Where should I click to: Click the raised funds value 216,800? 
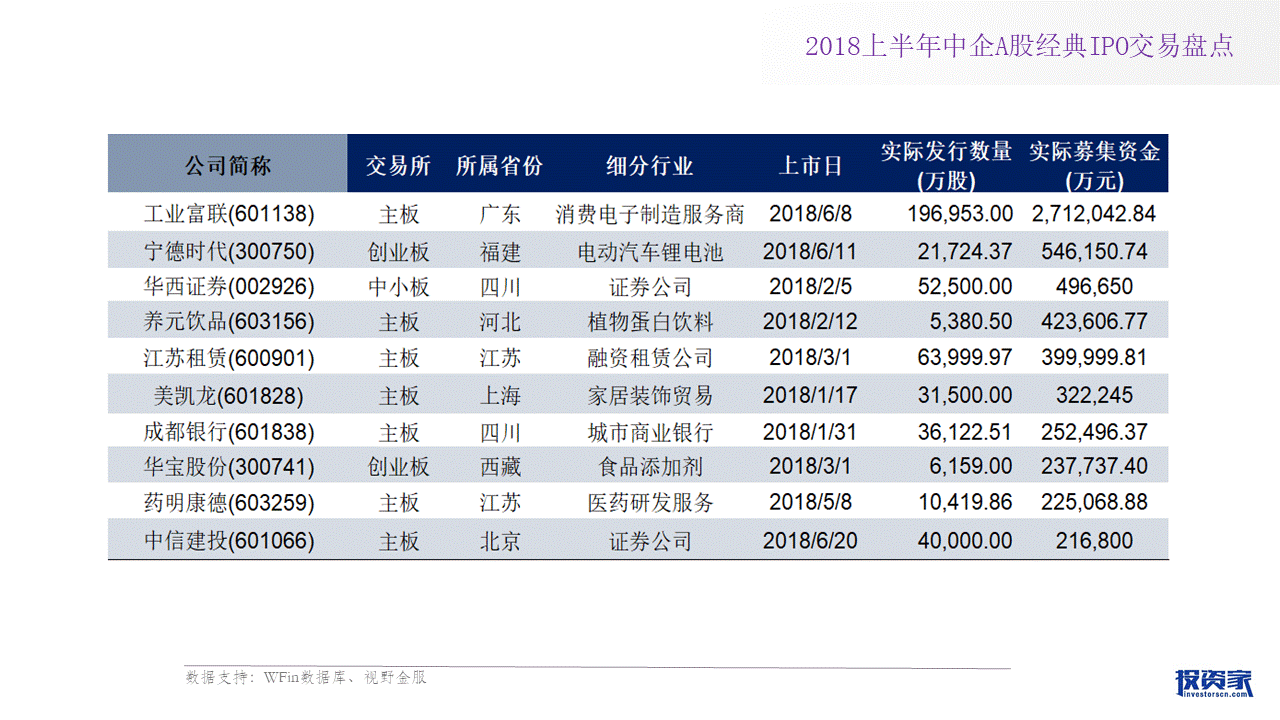pyautogui.click(x=1094, y=541)
